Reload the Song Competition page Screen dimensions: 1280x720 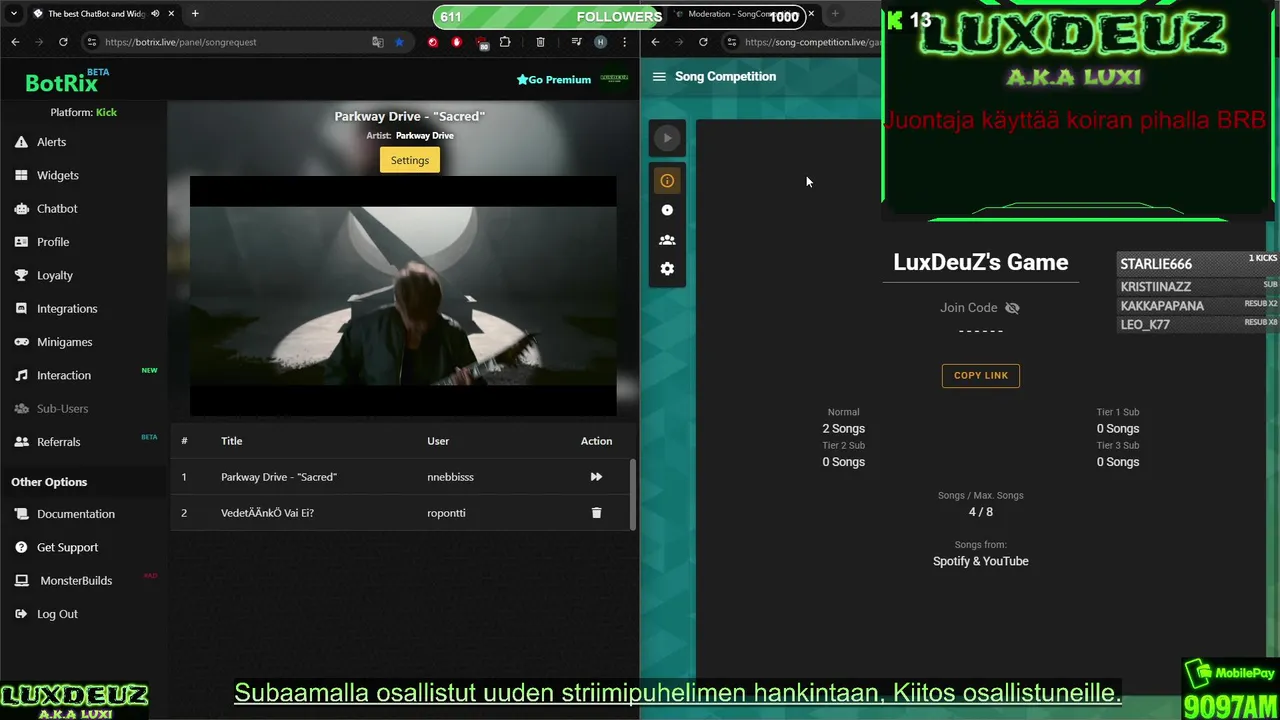[703, 42]
